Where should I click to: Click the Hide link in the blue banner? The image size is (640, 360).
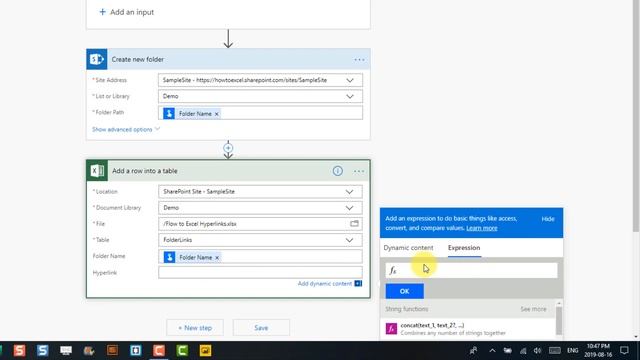coord(548,219)
